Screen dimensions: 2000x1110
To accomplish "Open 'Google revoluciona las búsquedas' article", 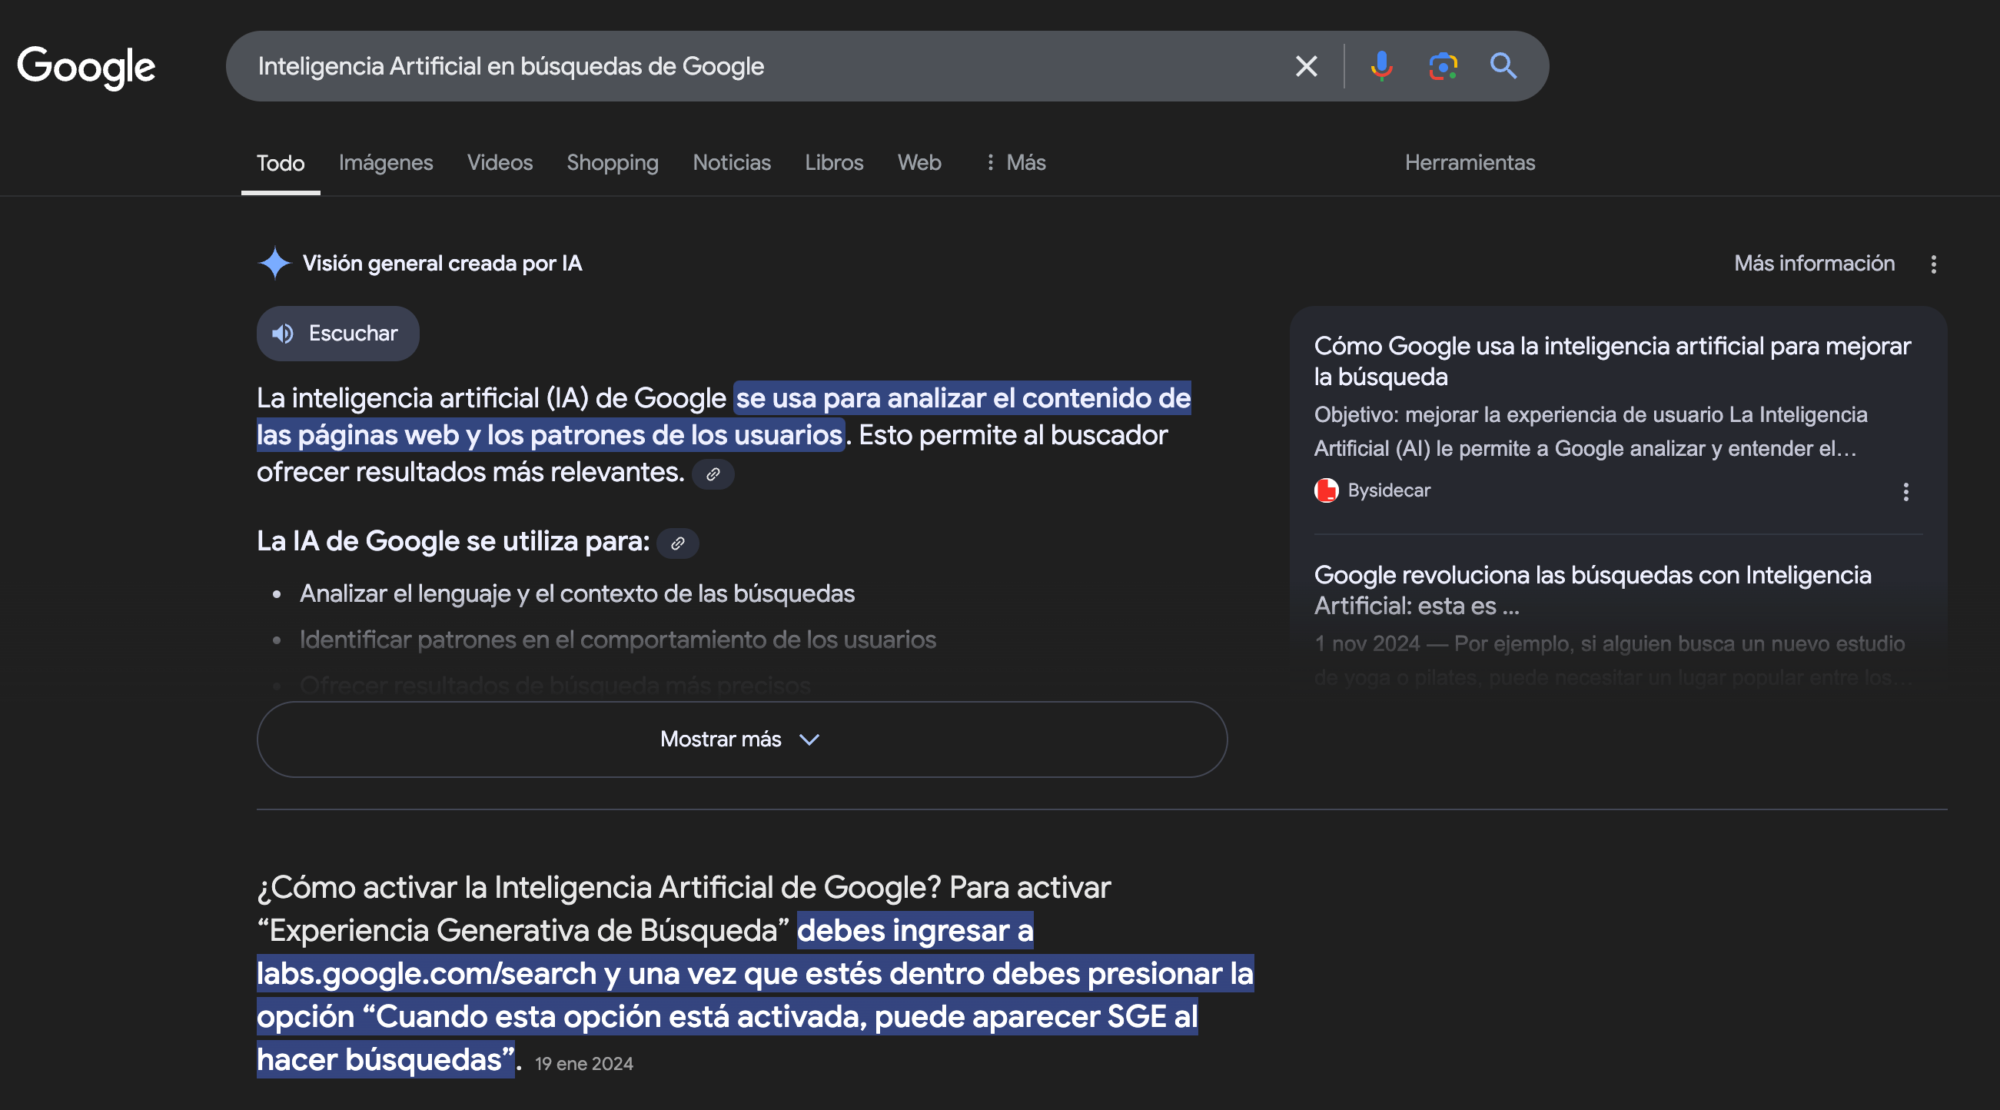I will [1592, 590].
